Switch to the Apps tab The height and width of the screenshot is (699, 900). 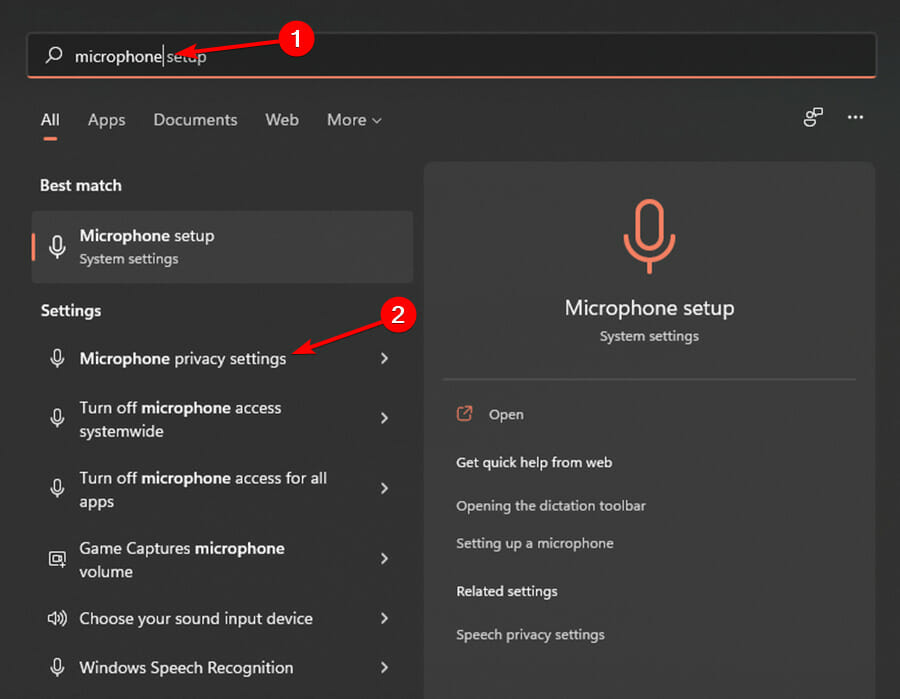click(106, 120)
